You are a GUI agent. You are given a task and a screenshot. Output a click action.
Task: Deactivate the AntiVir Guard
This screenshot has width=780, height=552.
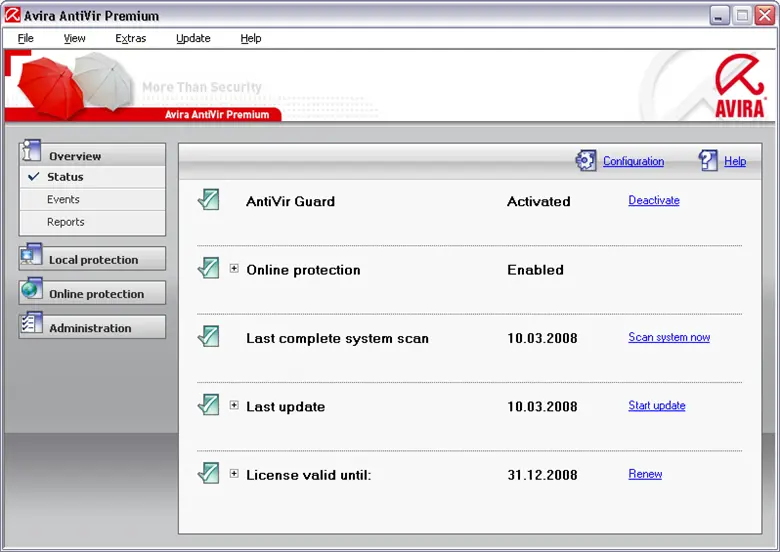pos(653,200)
